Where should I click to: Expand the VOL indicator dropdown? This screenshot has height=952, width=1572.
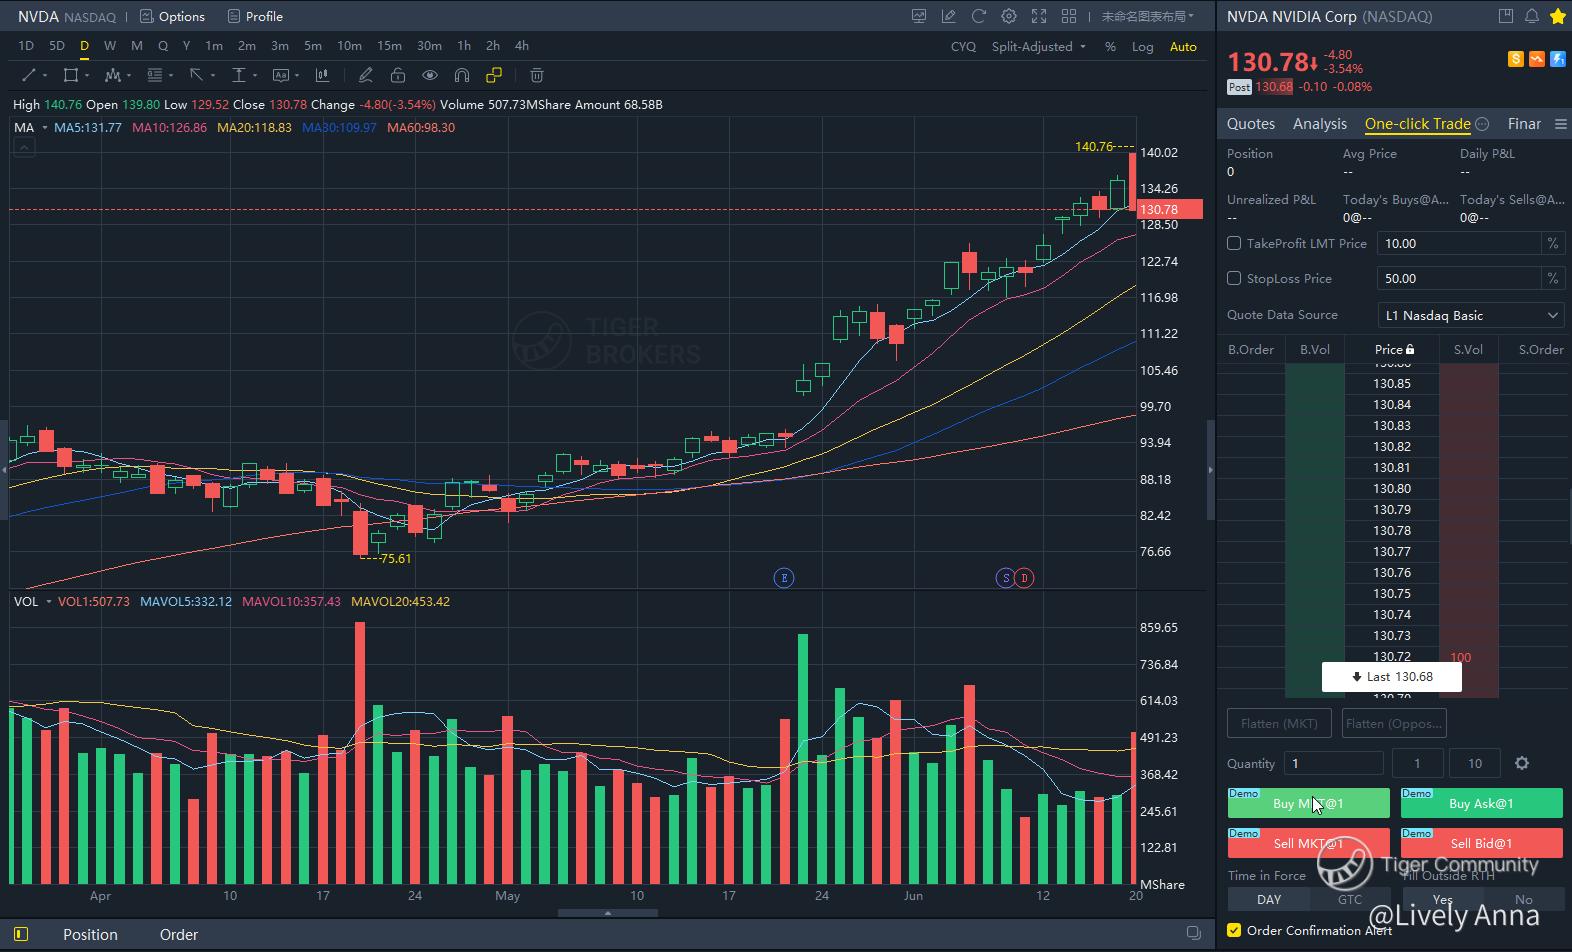tap(48, 602)
